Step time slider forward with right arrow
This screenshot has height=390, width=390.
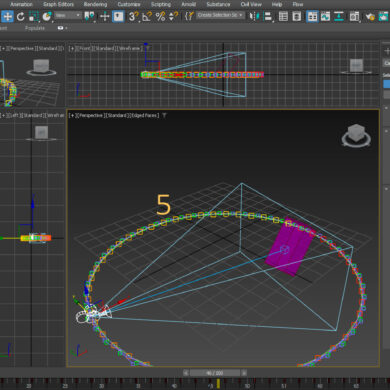click(x=244, y=373)
